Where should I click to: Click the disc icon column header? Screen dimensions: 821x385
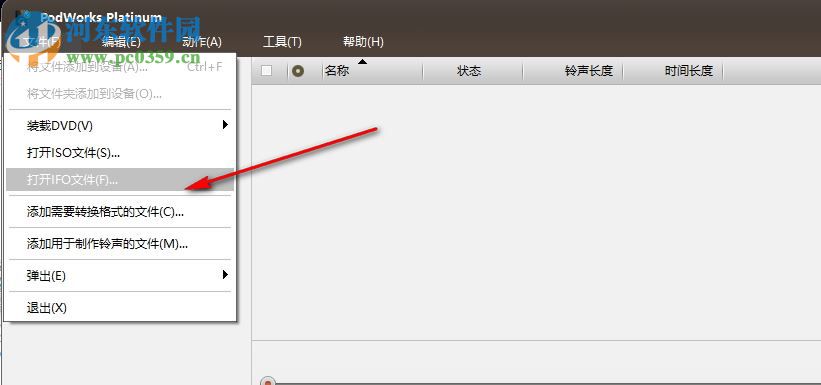(298, 71)
